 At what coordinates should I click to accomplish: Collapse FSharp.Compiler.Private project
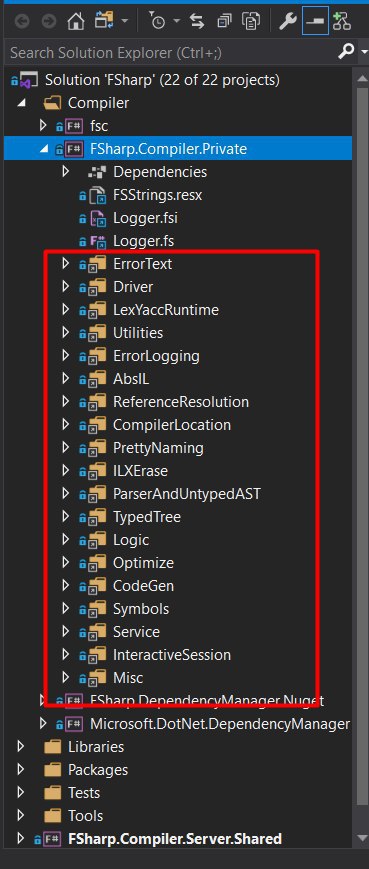[44, 149]
